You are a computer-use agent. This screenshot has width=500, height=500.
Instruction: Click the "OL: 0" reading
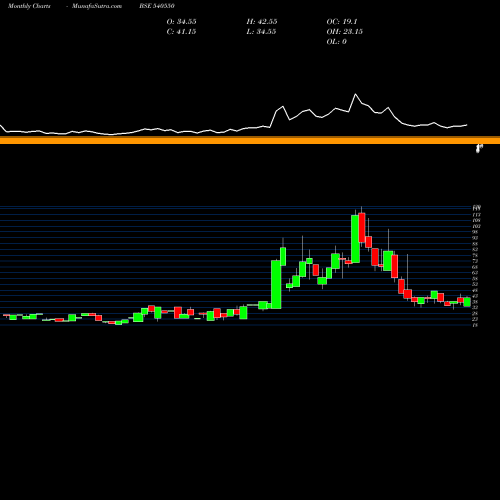coord(337,42)
